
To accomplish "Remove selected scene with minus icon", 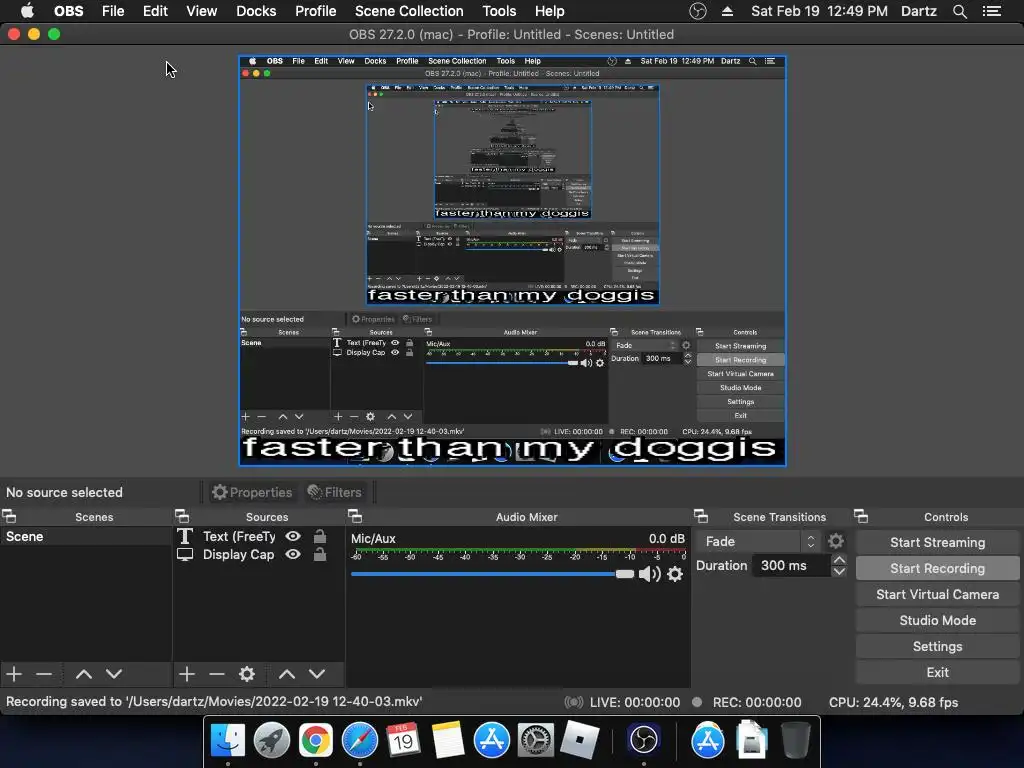I will (x=44, y=673).
